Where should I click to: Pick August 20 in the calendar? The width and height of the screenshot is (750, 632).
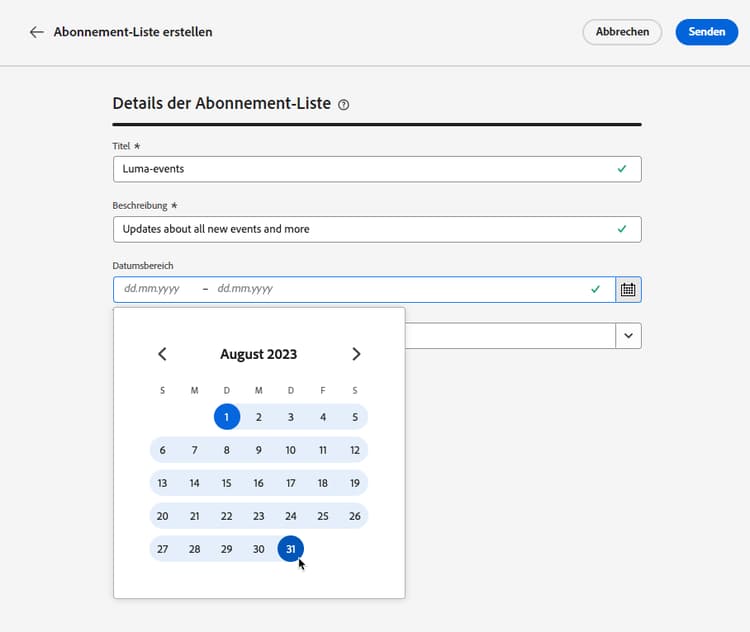pyautogui.click(x=163, y=516)
